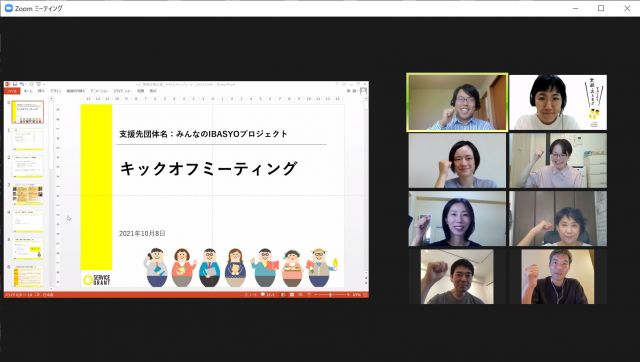Open the Insert (挿入) ribbon tab
This screenshot has width=640, height=362.
point(41,91)
